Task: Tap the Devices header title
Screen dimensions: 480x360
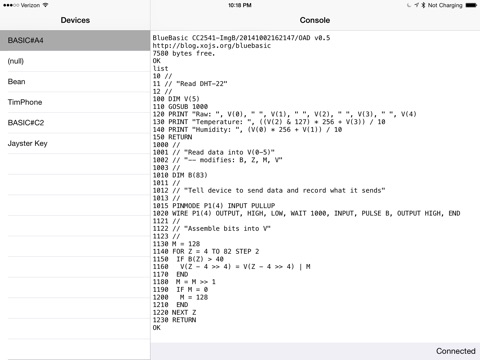Action: (x=75, y=20)
